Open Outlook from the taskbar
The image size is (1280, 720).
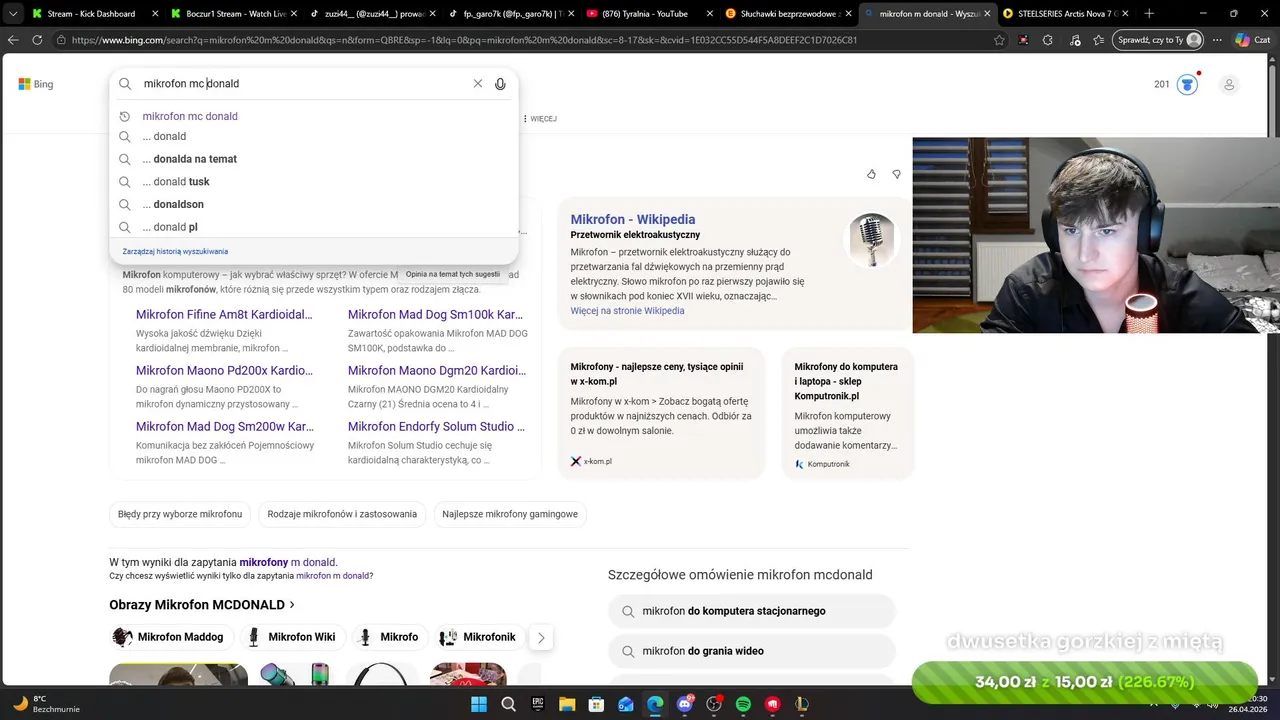[626, 704]
